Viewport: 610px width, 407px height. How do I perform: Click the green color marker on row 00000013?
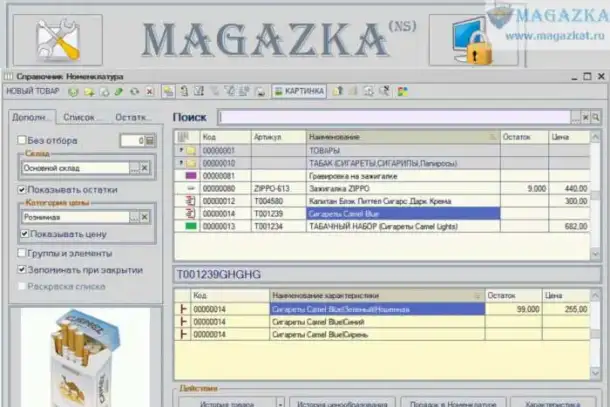[191, 226]
